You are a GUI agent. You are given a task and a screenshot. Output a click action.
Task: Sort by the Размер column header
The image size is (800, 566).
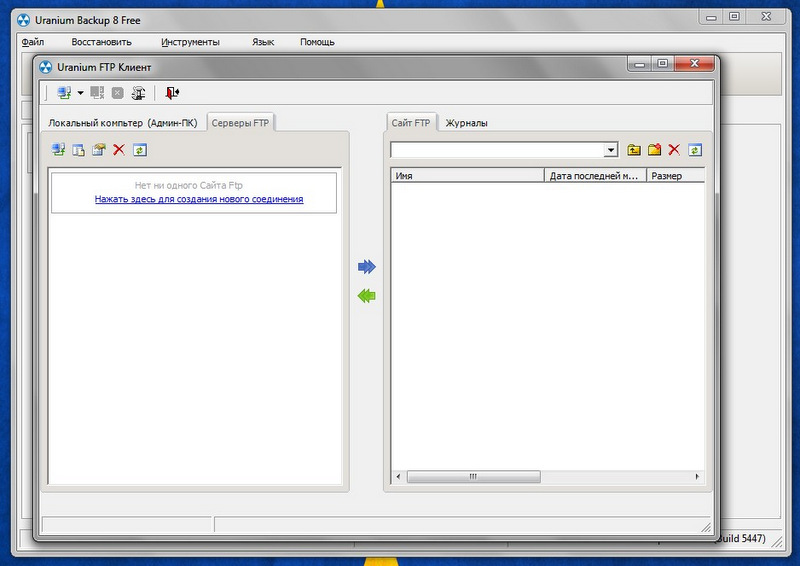[676, 176]
